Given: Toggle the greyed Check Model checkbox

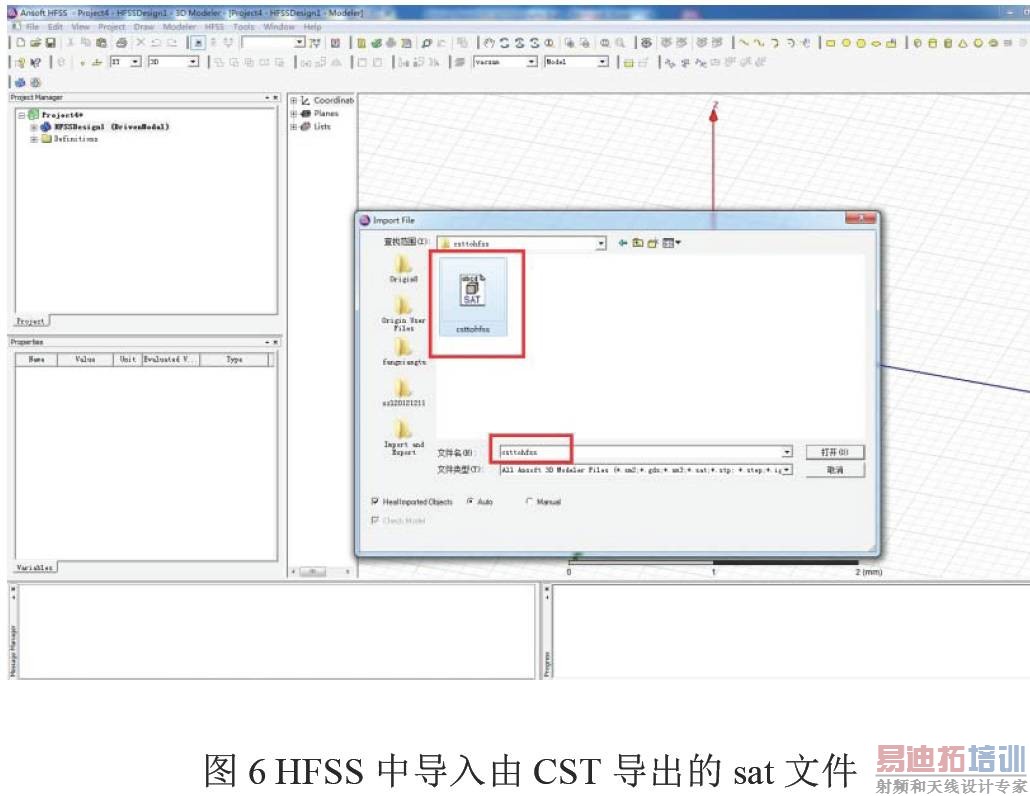Looking at the screenshot, I should pyautogui.click(x=375, y=520).
